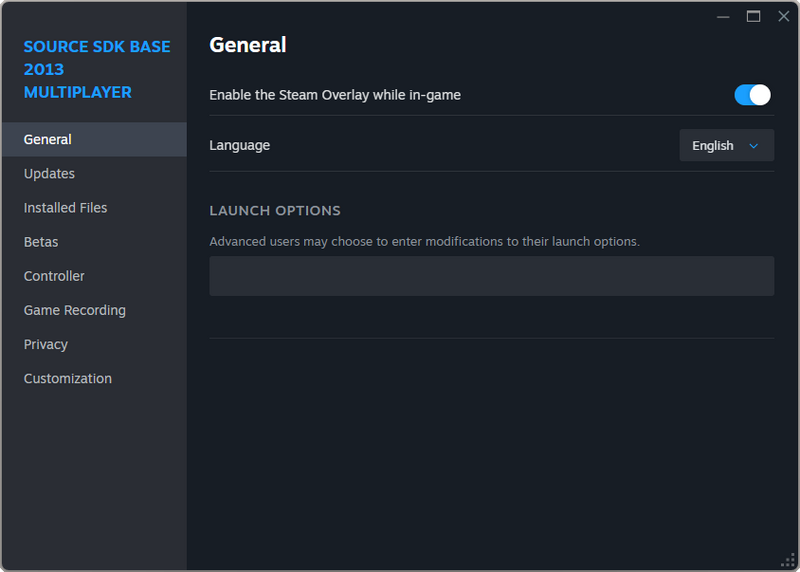Click the resize grip in the window corner
The image size is (800, 572).
[x=788, y=560]
